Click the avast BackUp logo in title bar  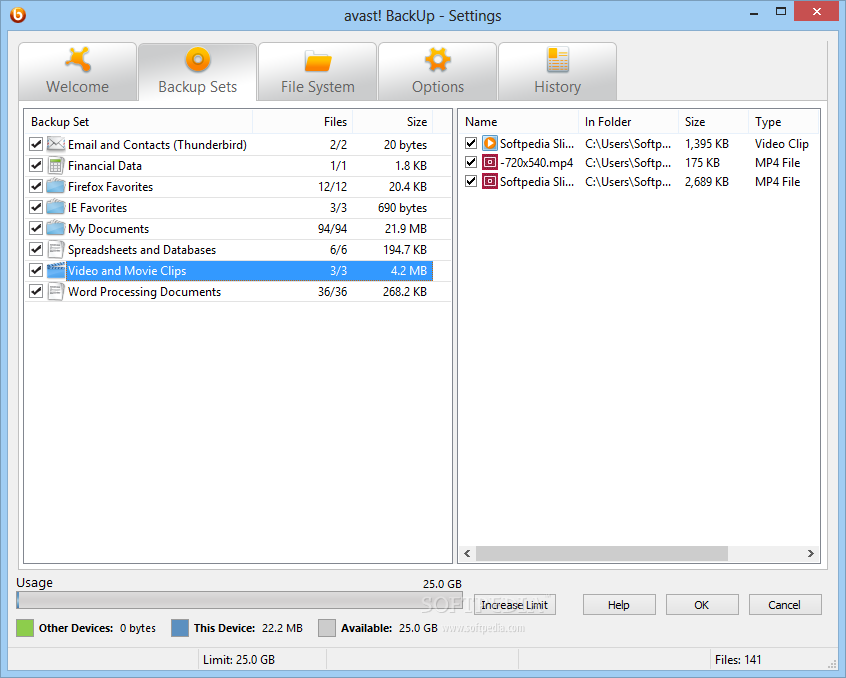[18, 15]
